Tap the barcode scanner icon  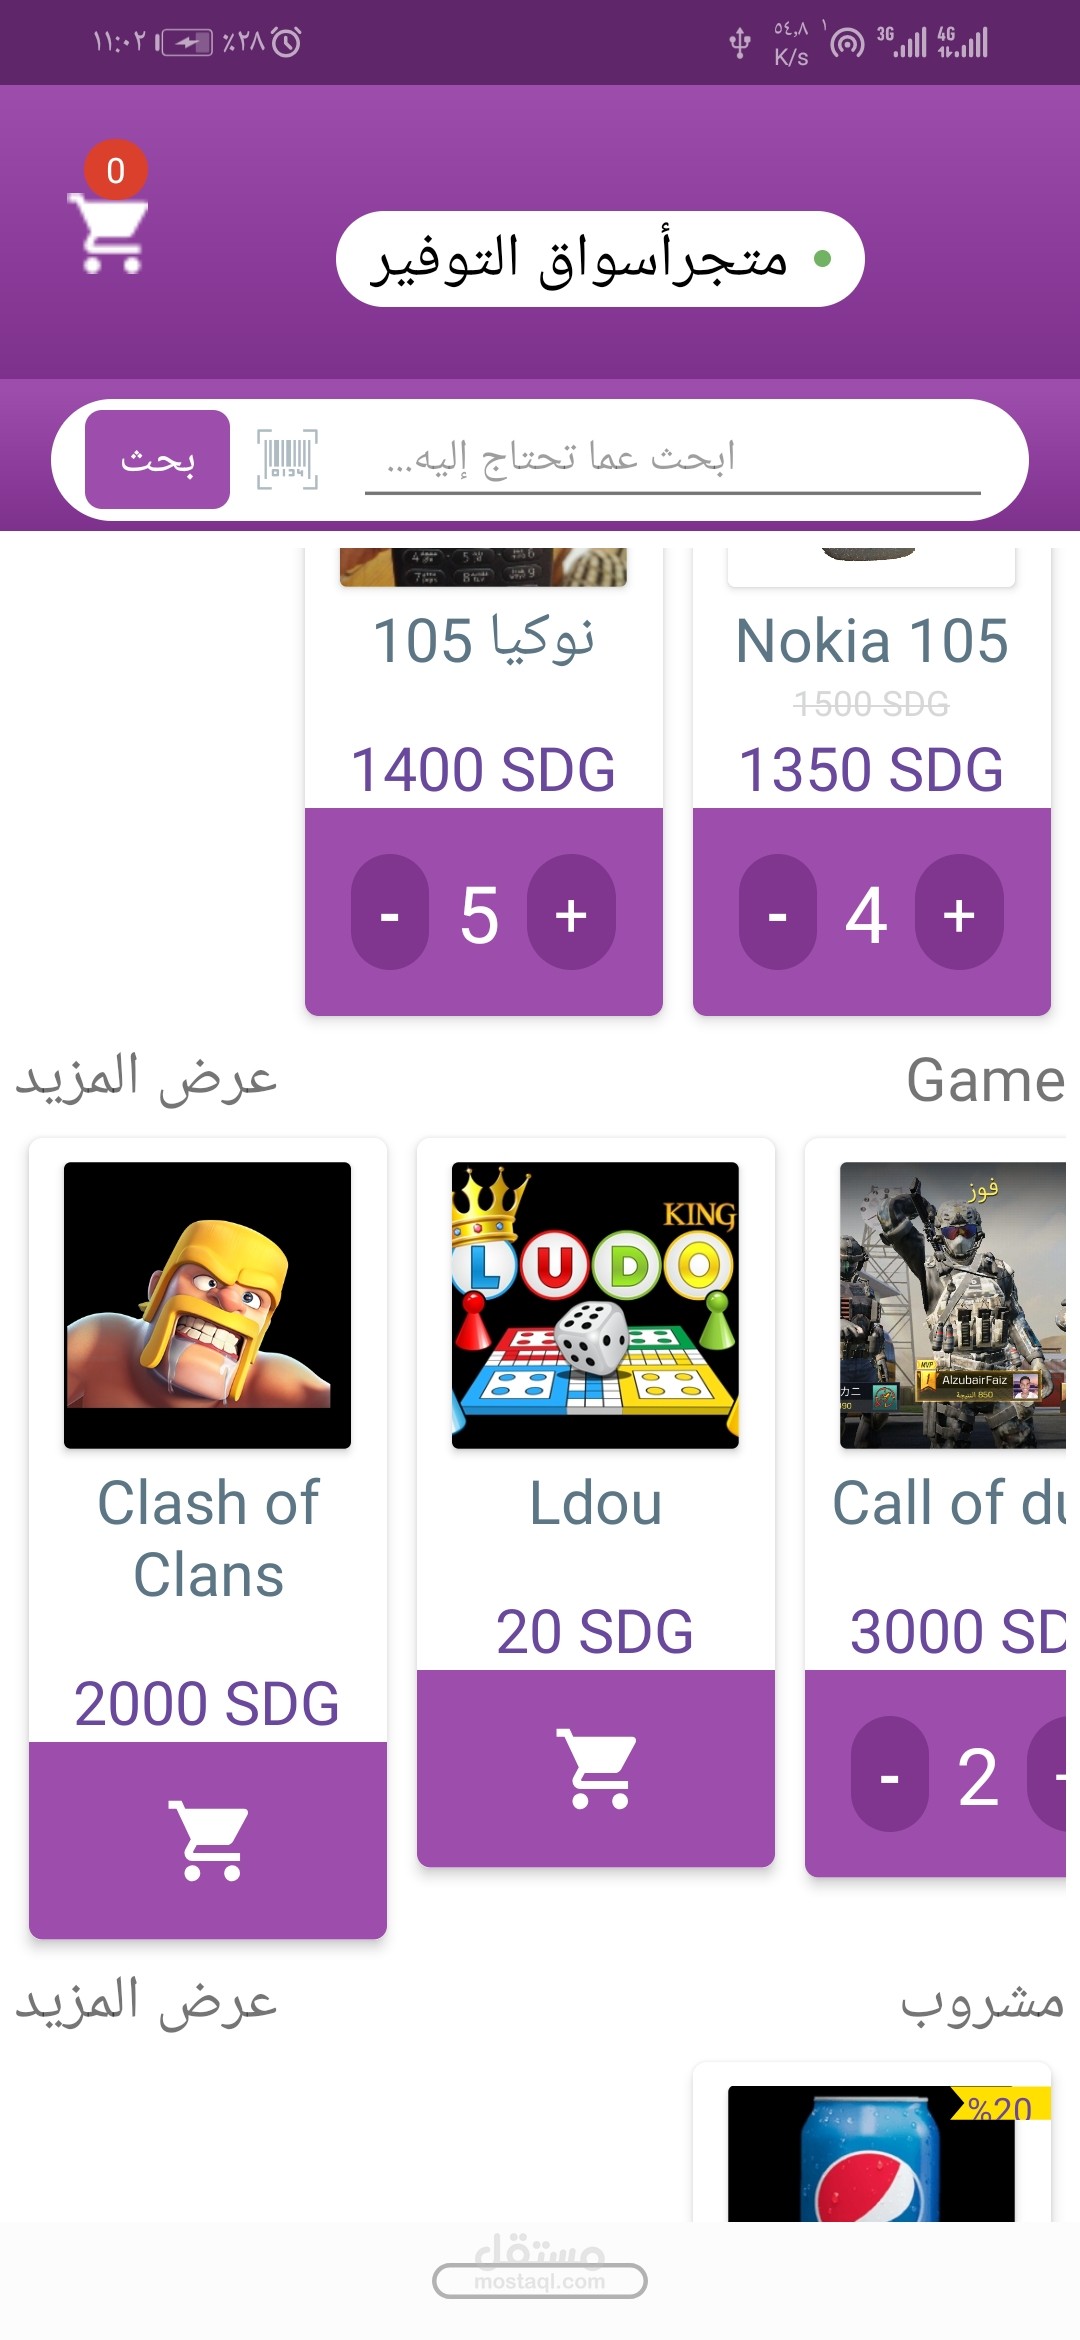point(287,459)
